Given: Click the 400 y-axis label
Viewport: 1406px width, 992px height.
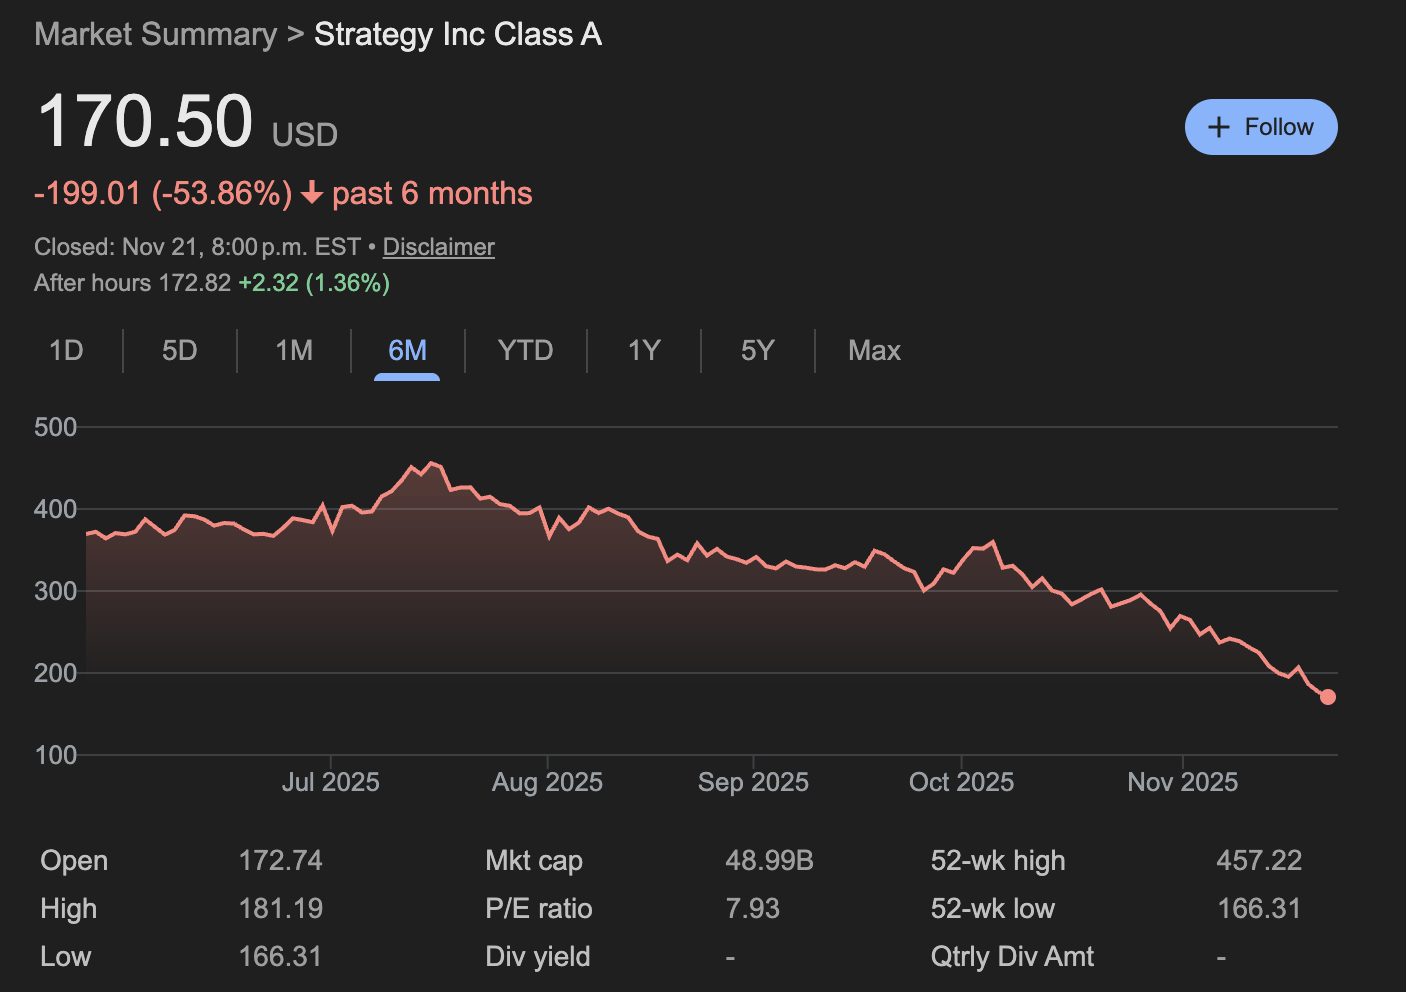Looking at the screenshot, I should 56,510.
